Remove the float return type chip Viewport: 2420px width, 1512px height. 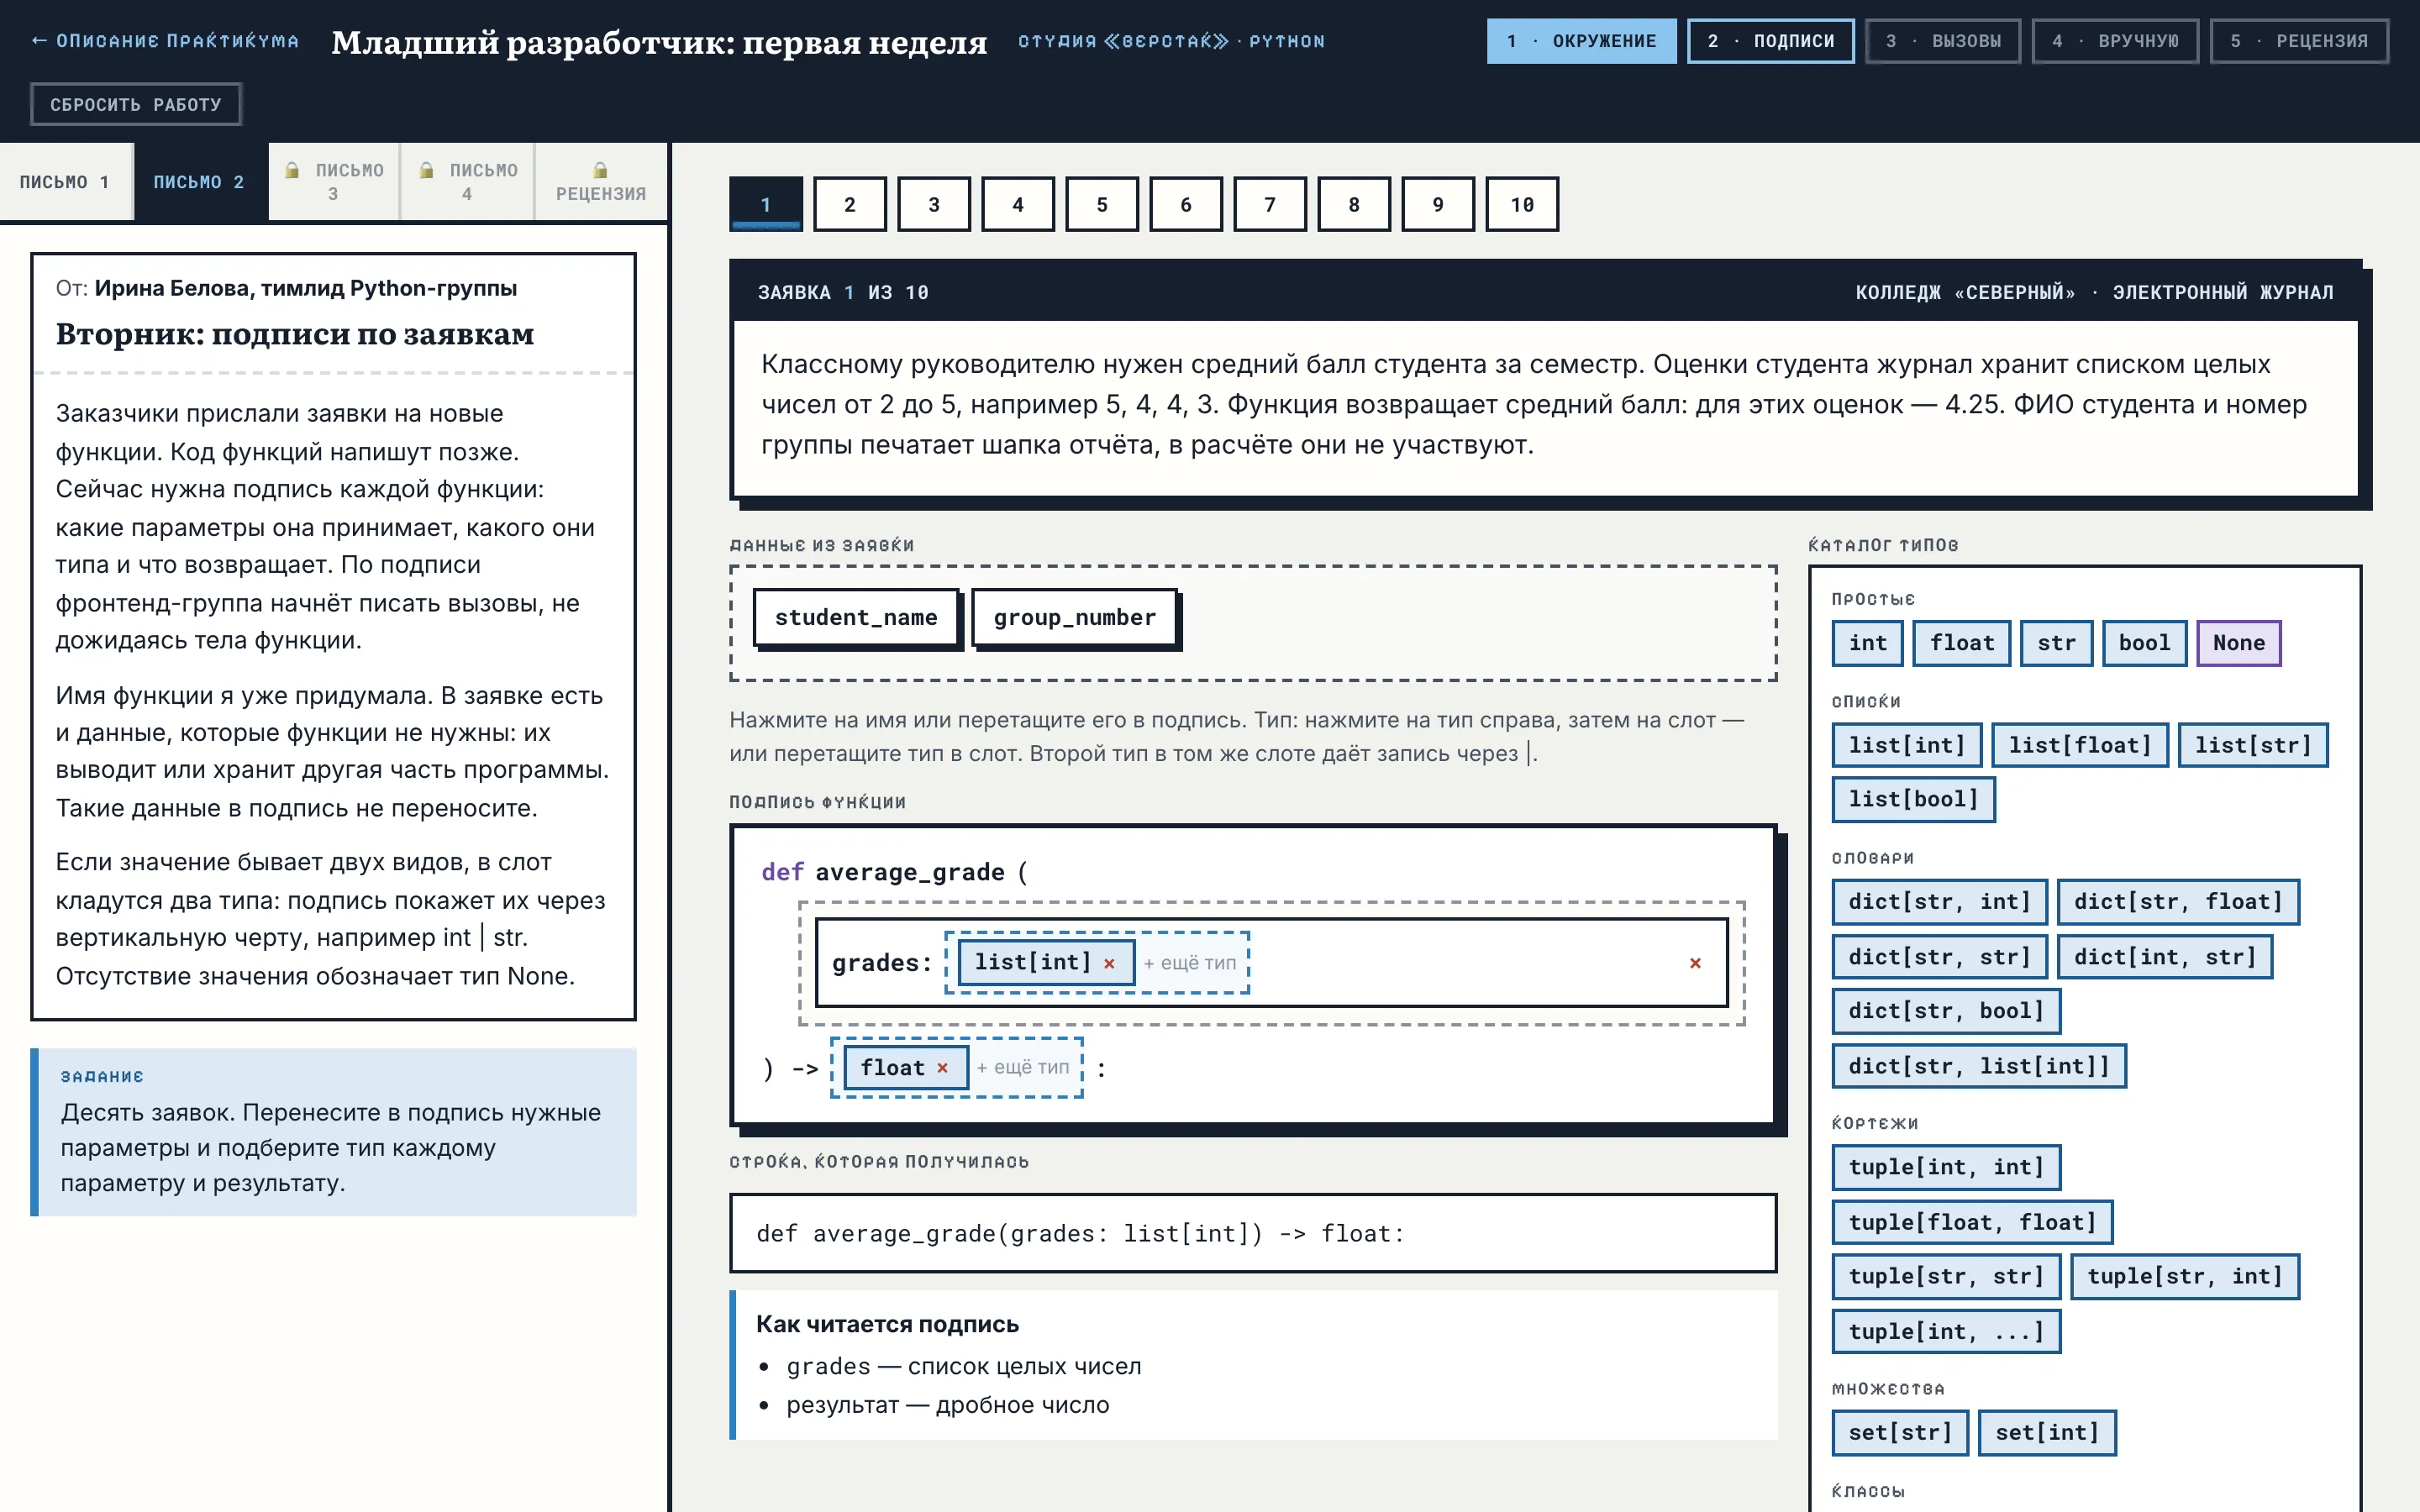coord(942,1068)
